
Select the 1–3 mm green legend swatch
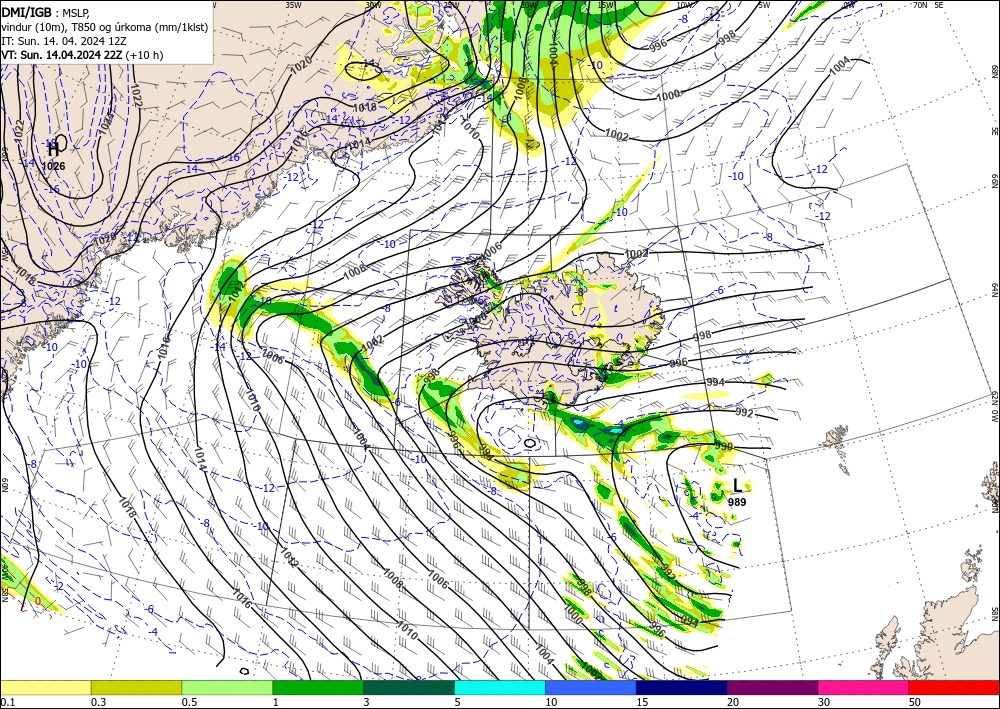pyautogui.click(x=318, y=687)
